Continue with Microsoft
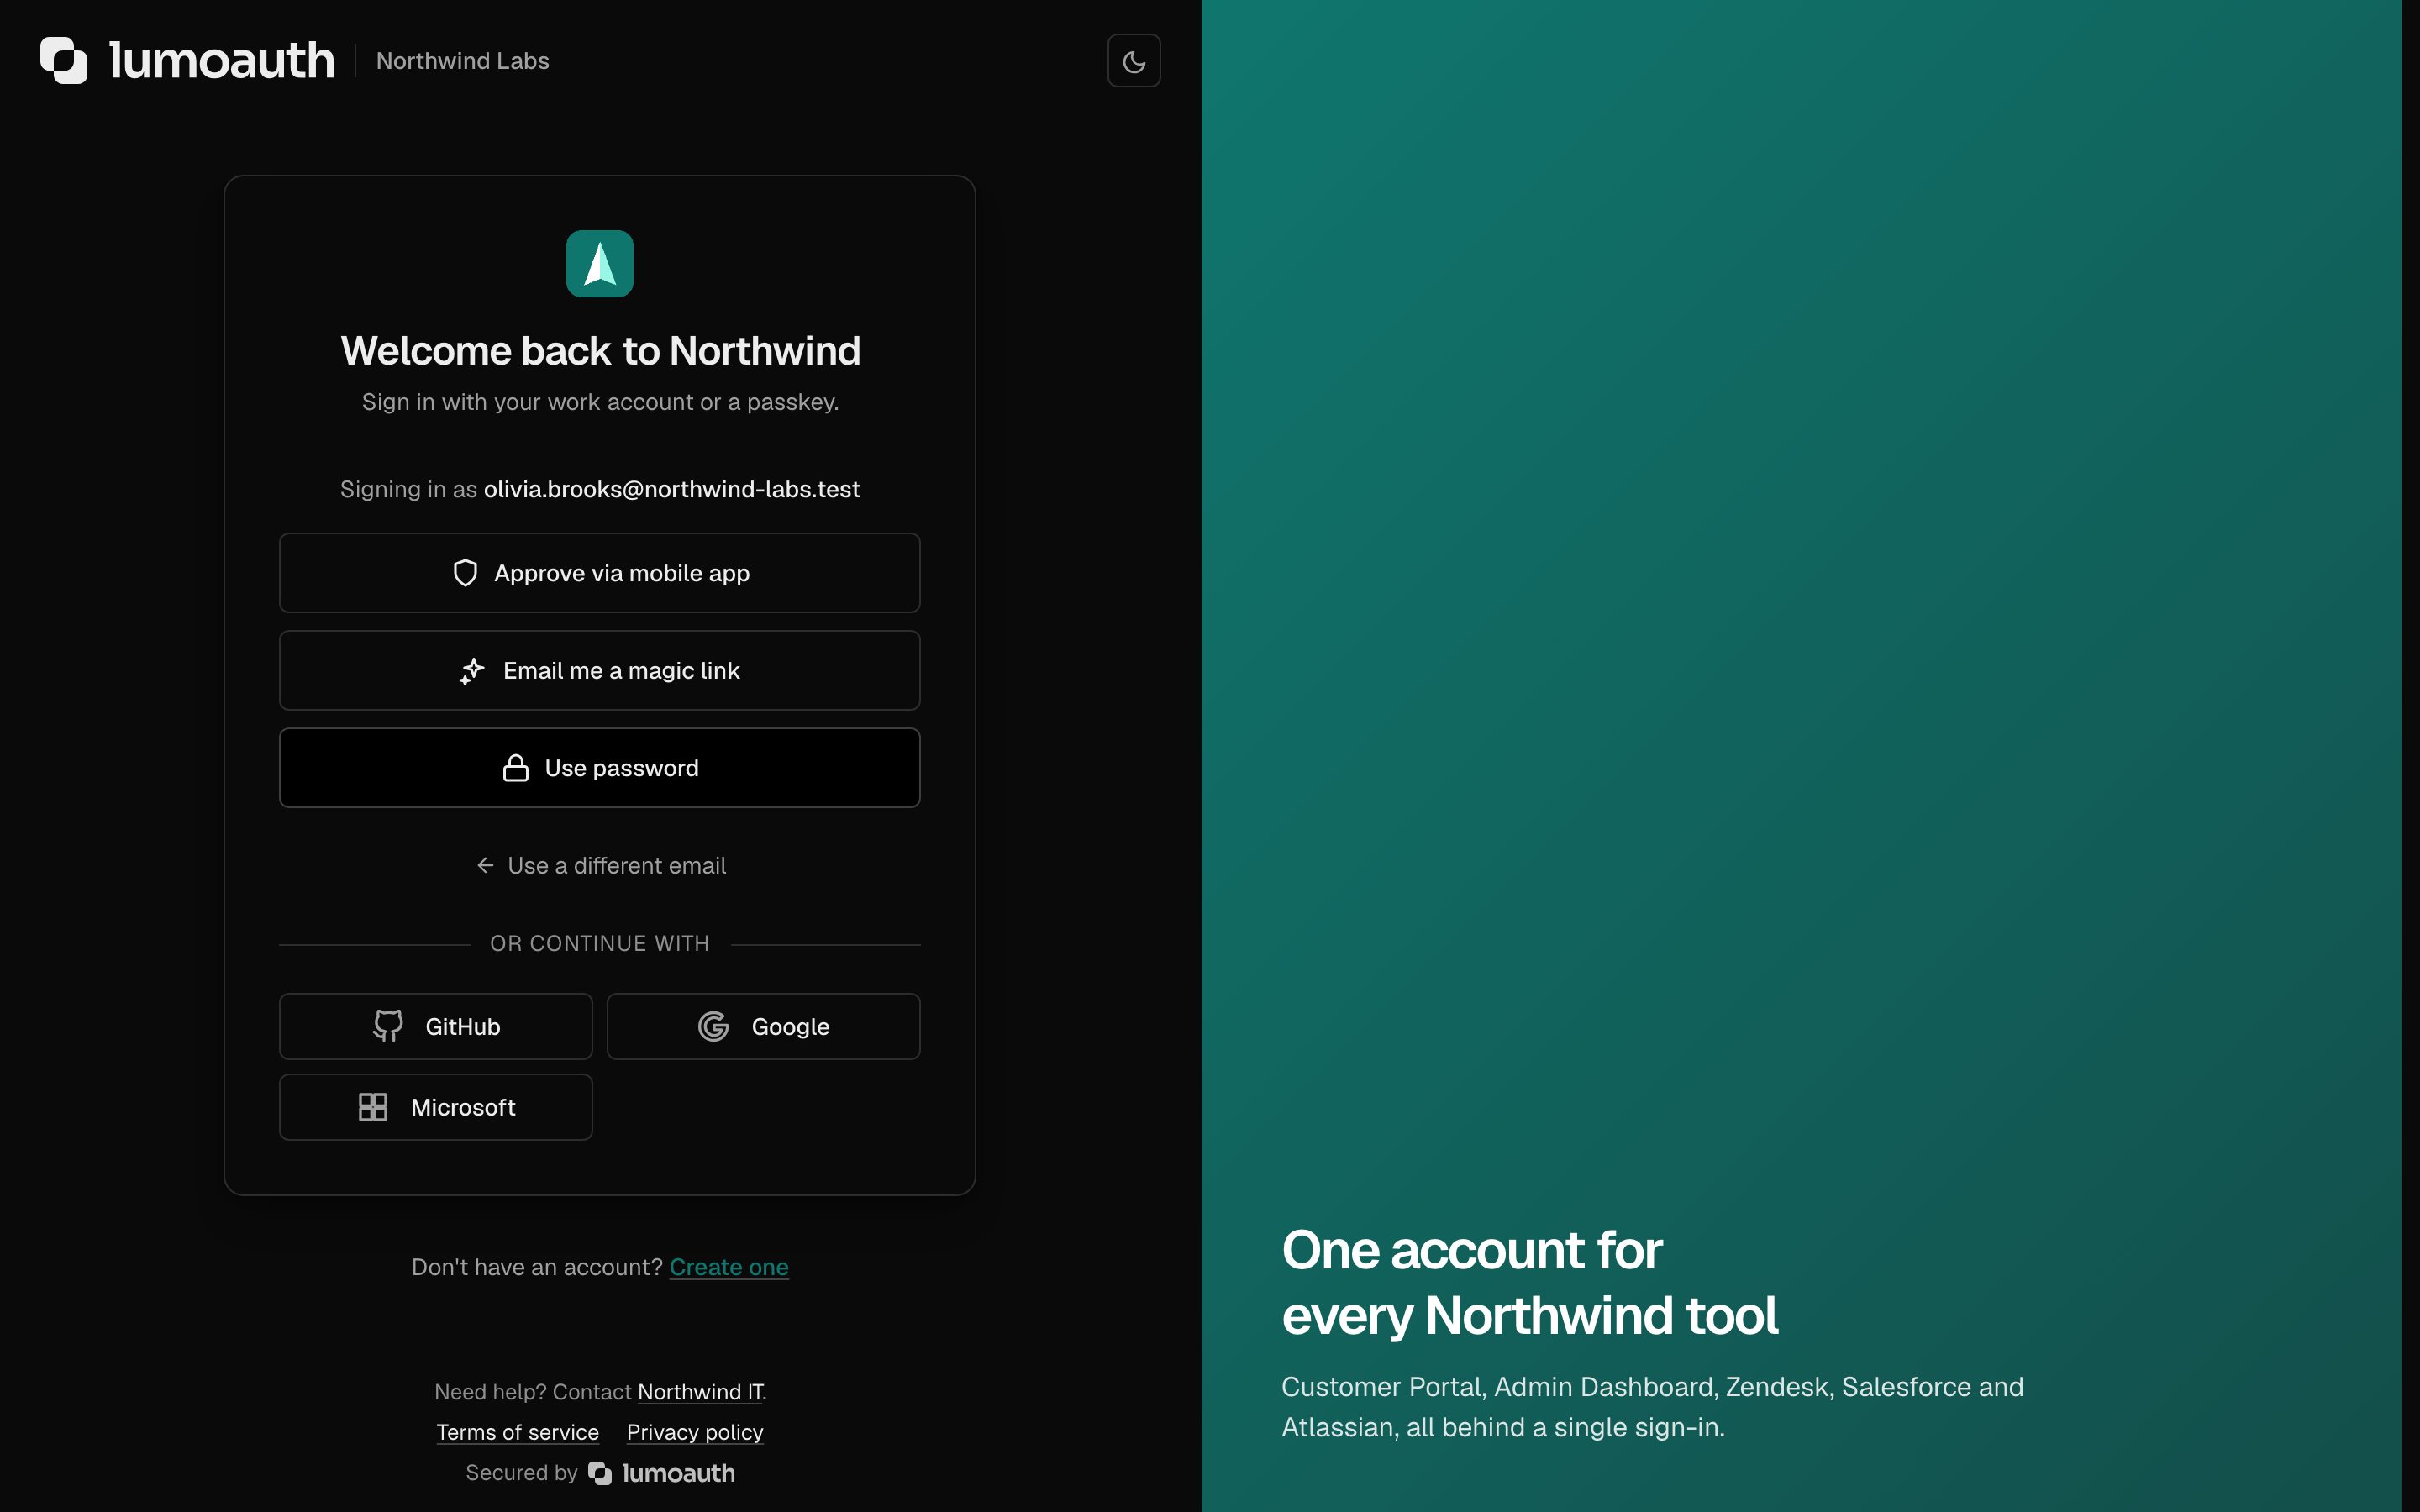This screenshot has width=2420, height=1512. (x=436, y=1107)
